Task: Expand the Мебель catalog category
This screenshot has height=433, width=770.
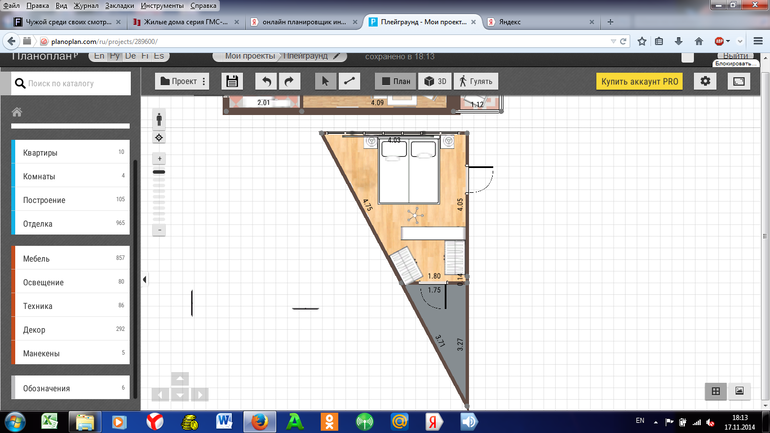Action: click(70, 259)
